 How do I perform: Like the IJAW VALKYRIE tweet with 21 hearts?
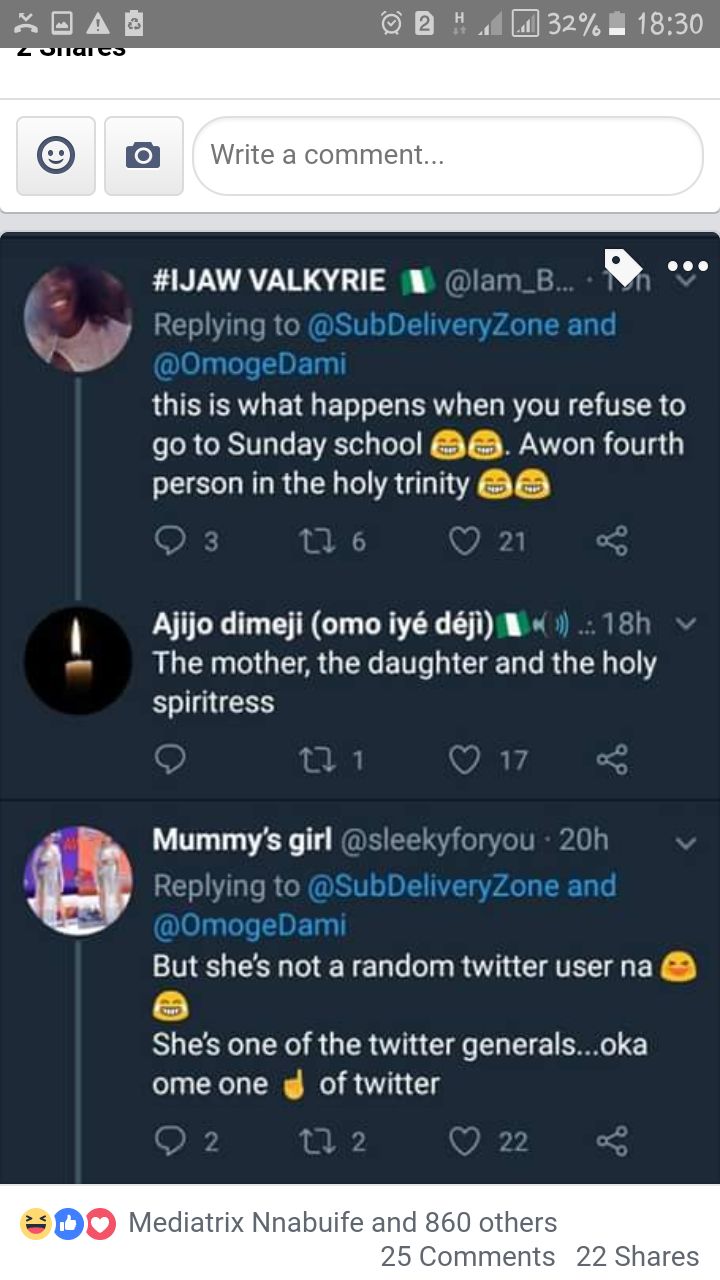point(465,541)
